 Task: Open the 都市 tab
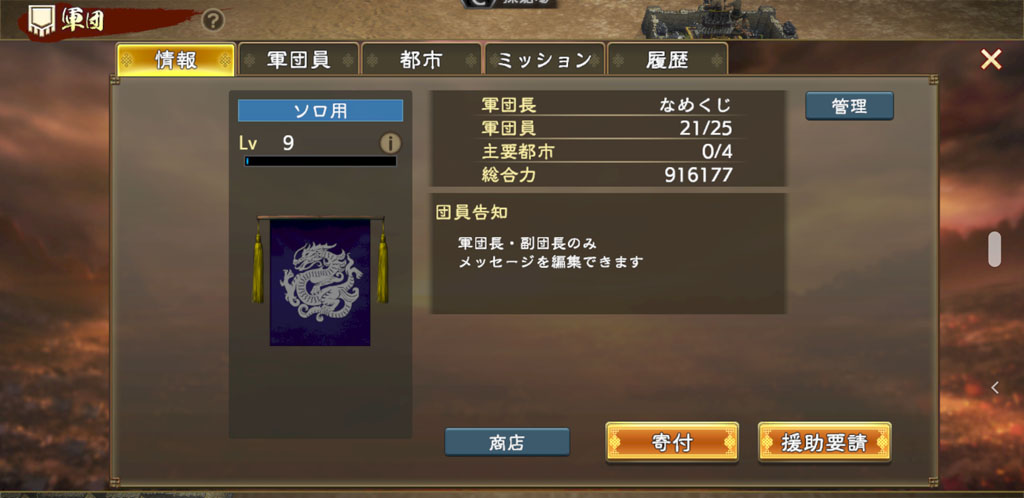point(421,60)
